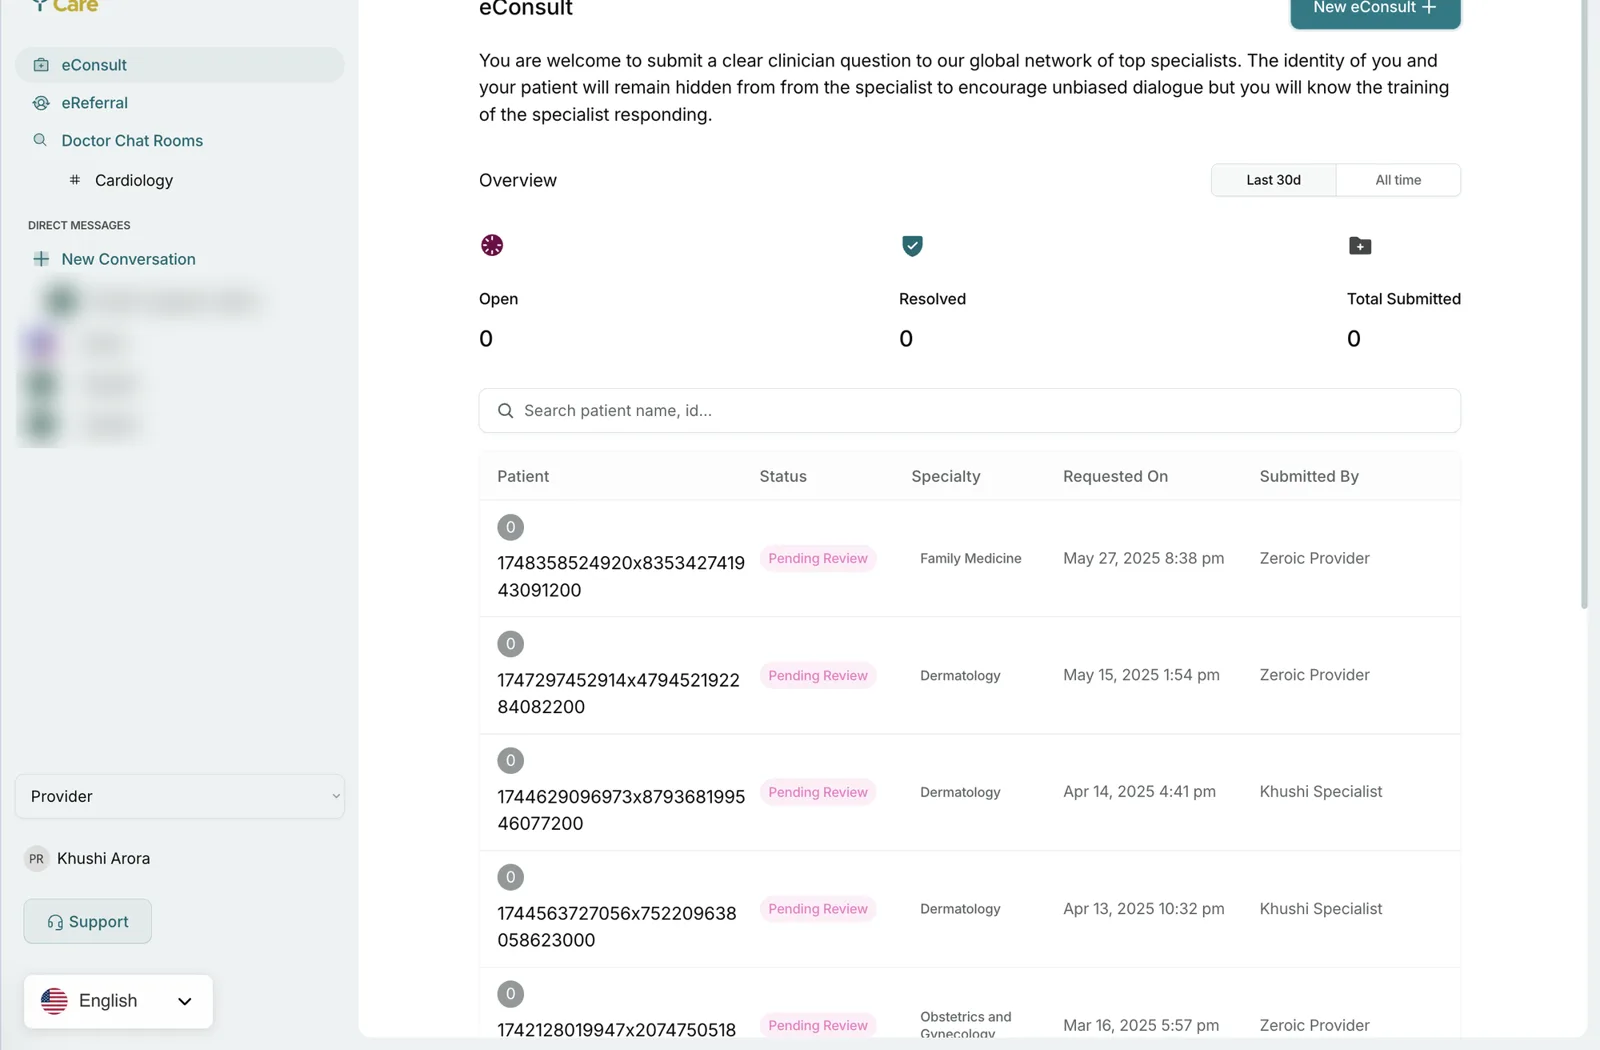
Task: Click Pending Review for Family Medicine row
Action: [x=818, y=559]
